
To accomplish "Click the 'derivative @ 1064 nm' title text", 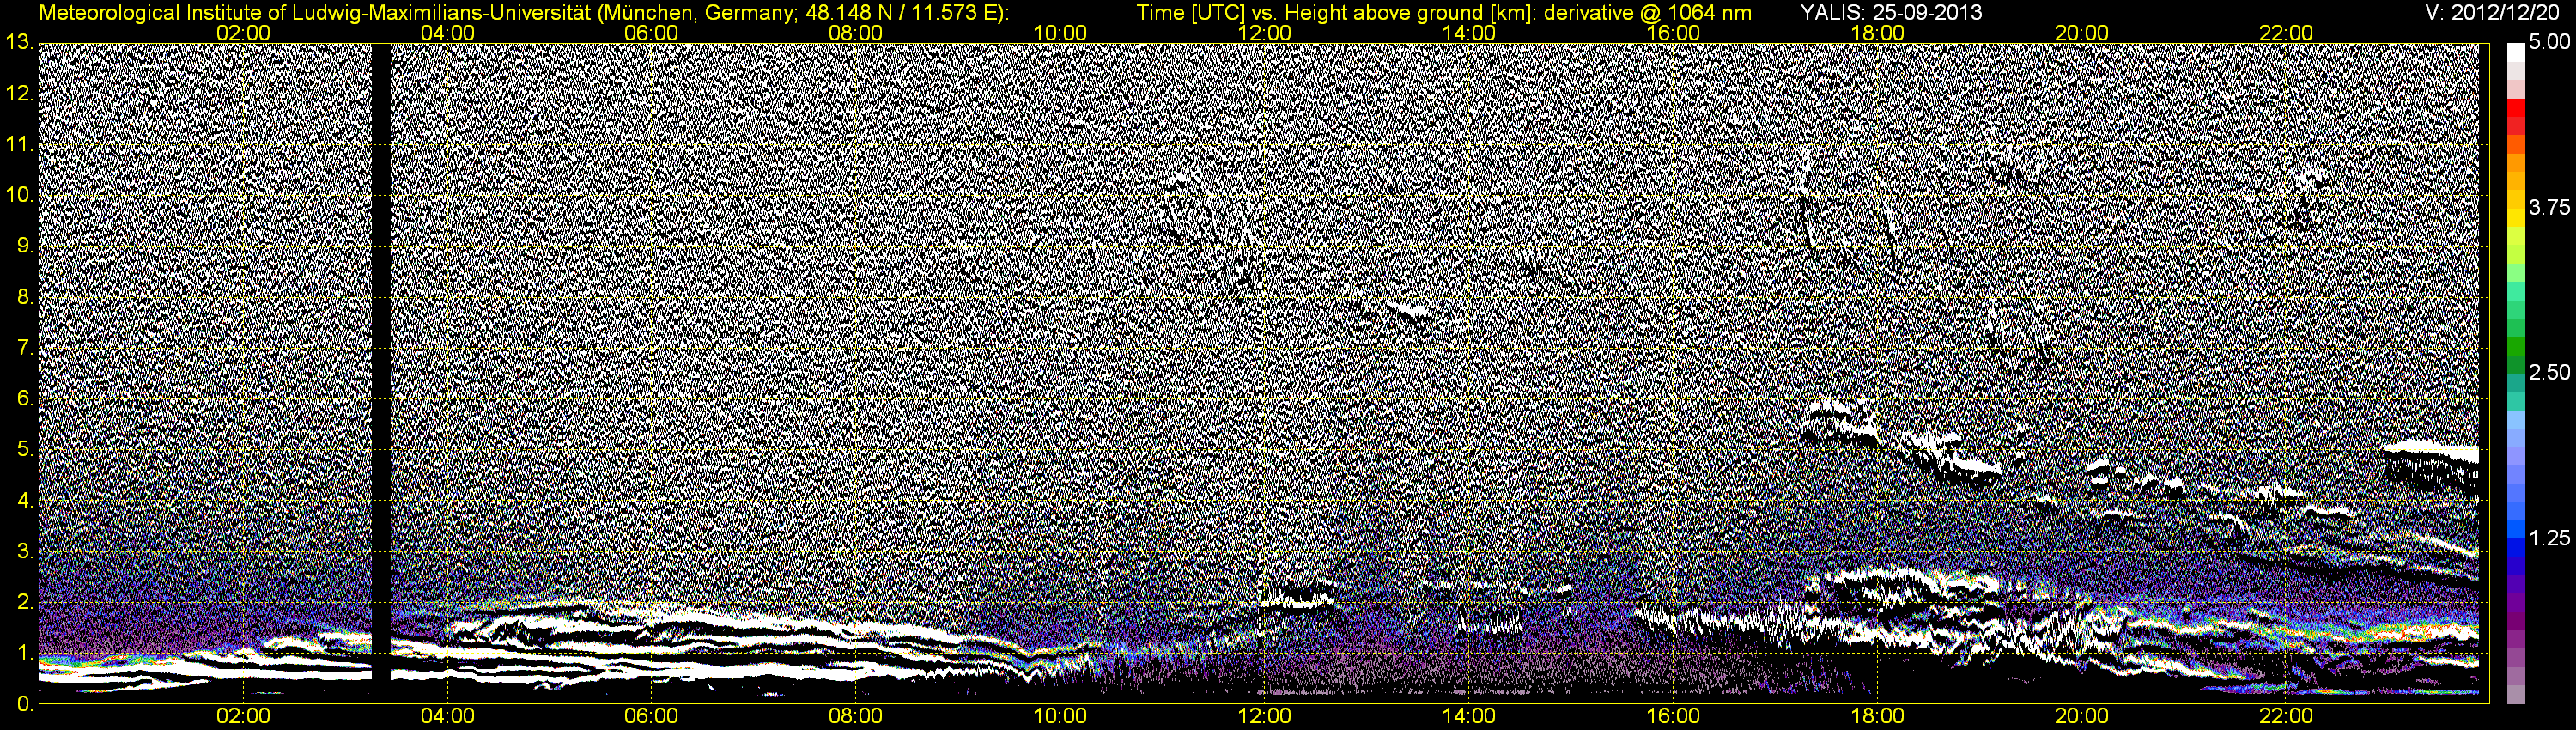I will tap(1648, 12).
